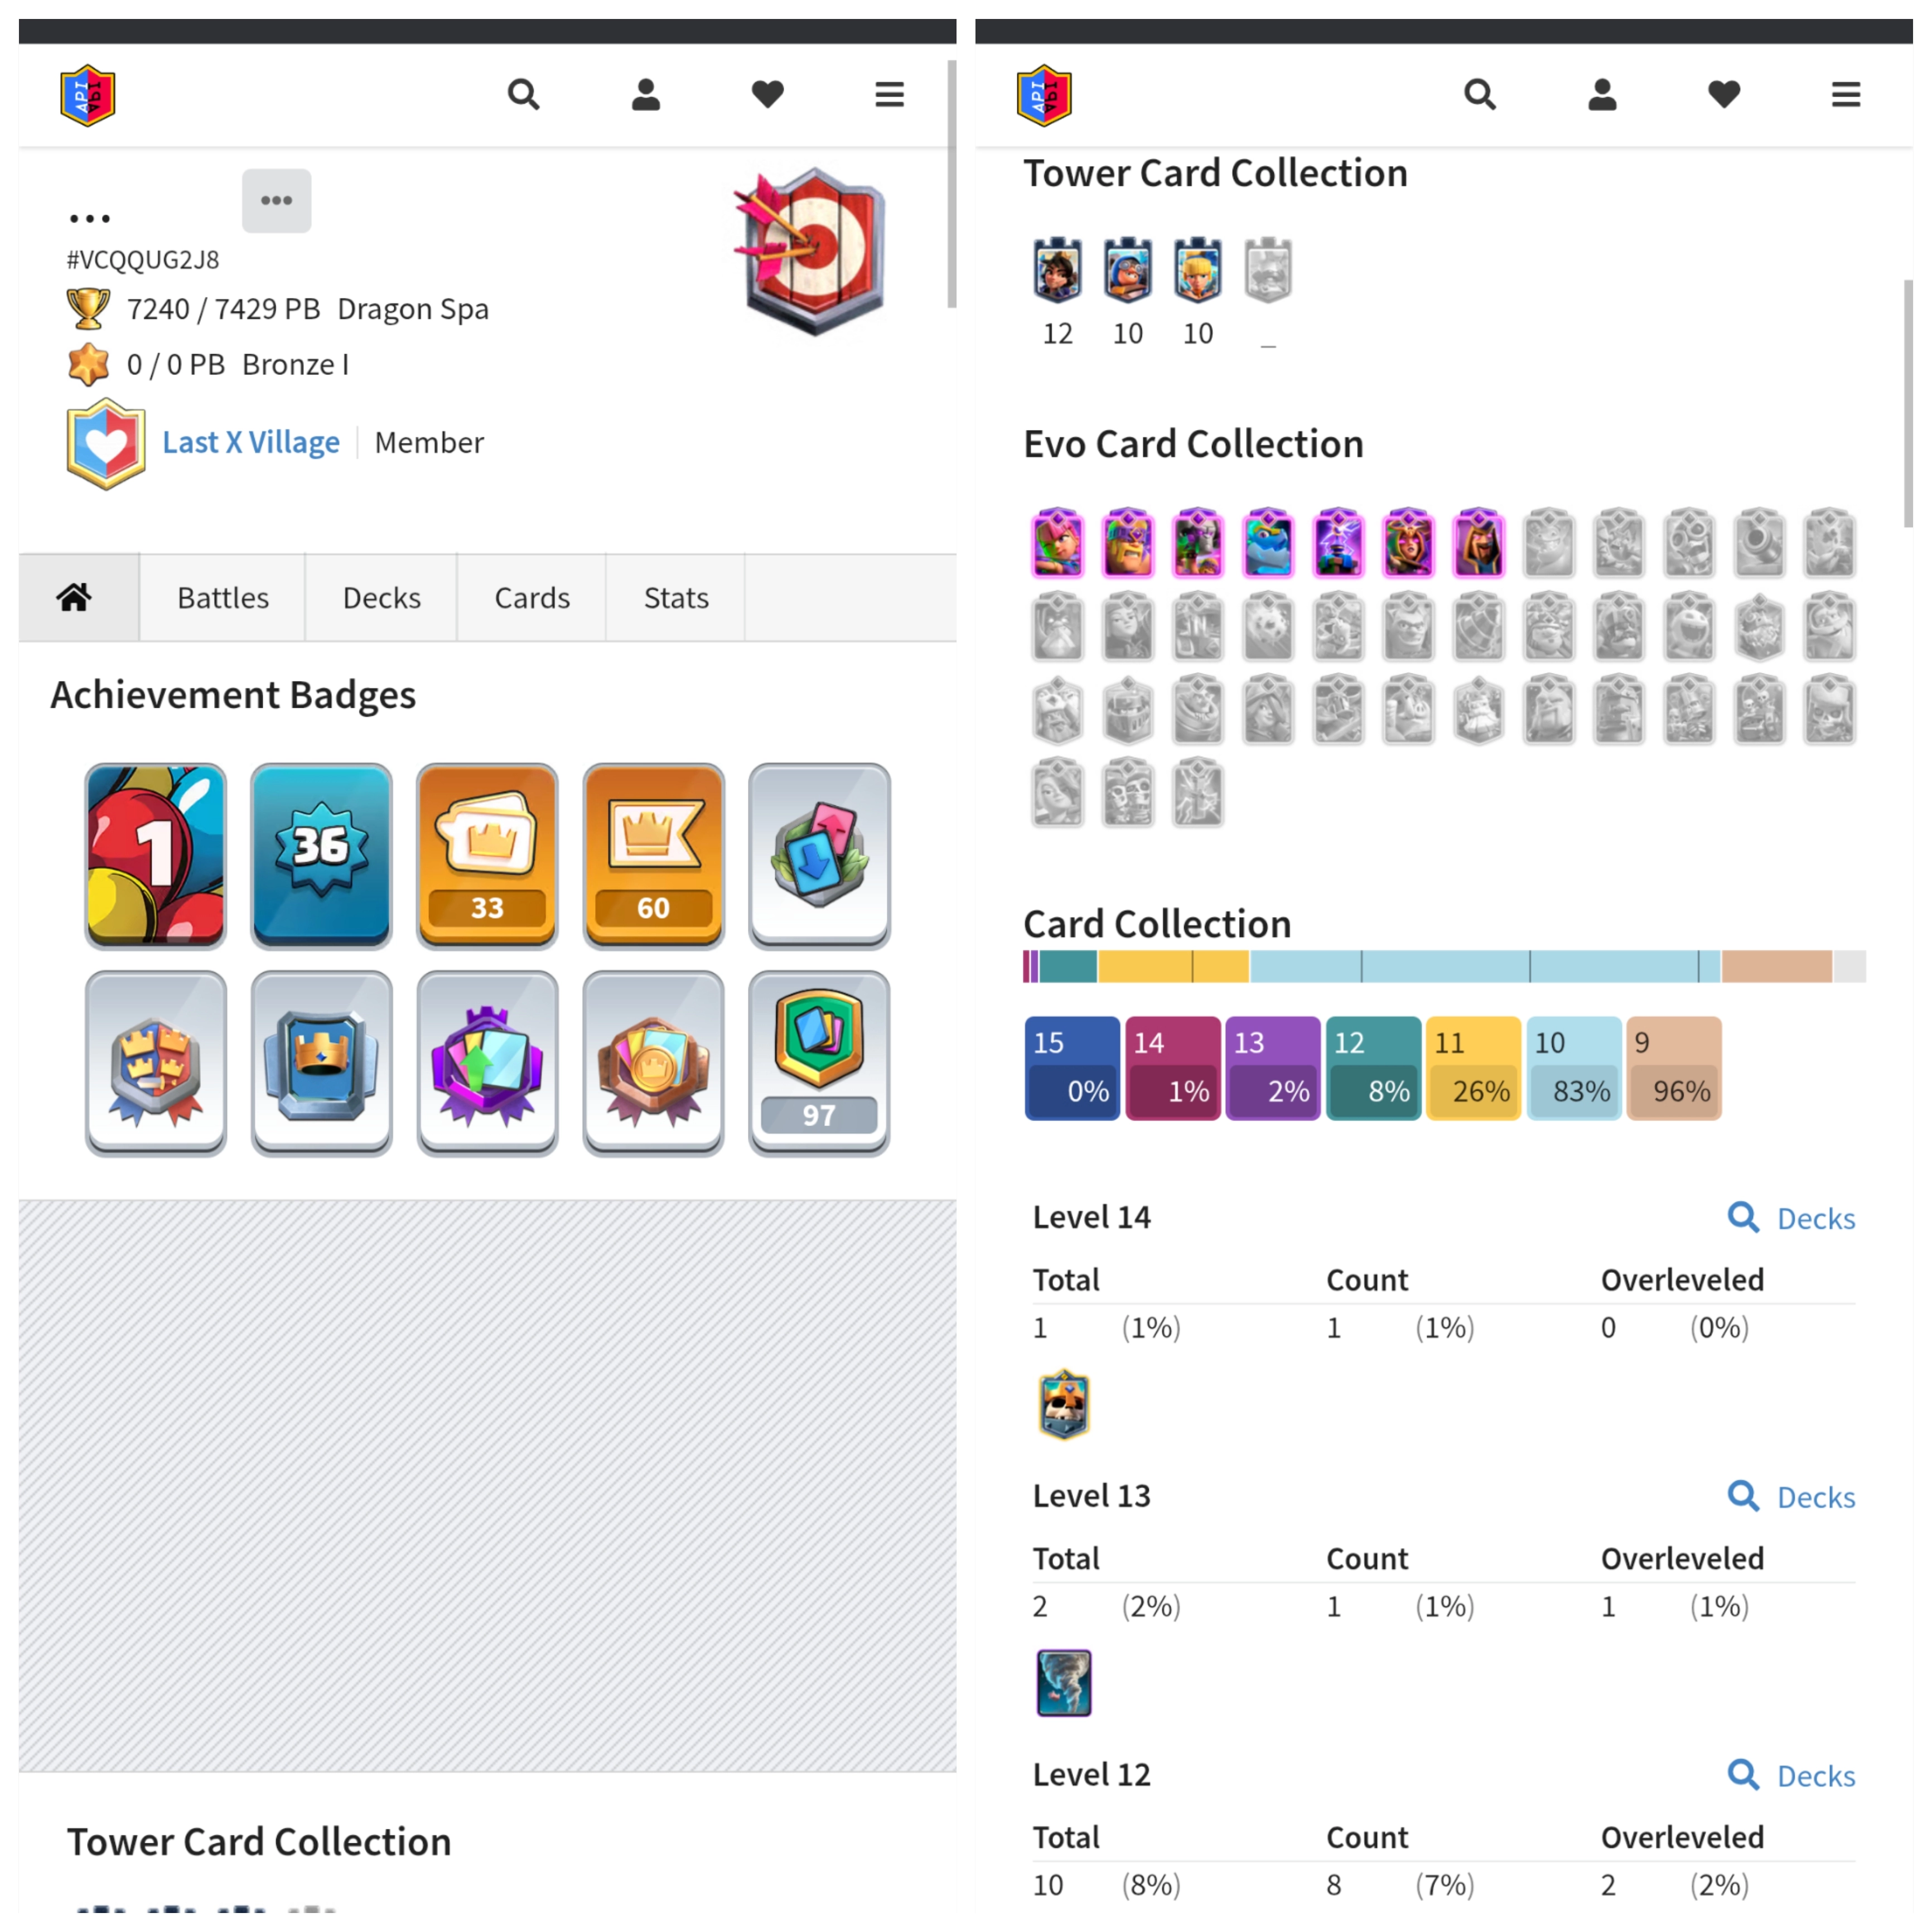
Task: Click the home icon tab
Action: tap(75, 598)
